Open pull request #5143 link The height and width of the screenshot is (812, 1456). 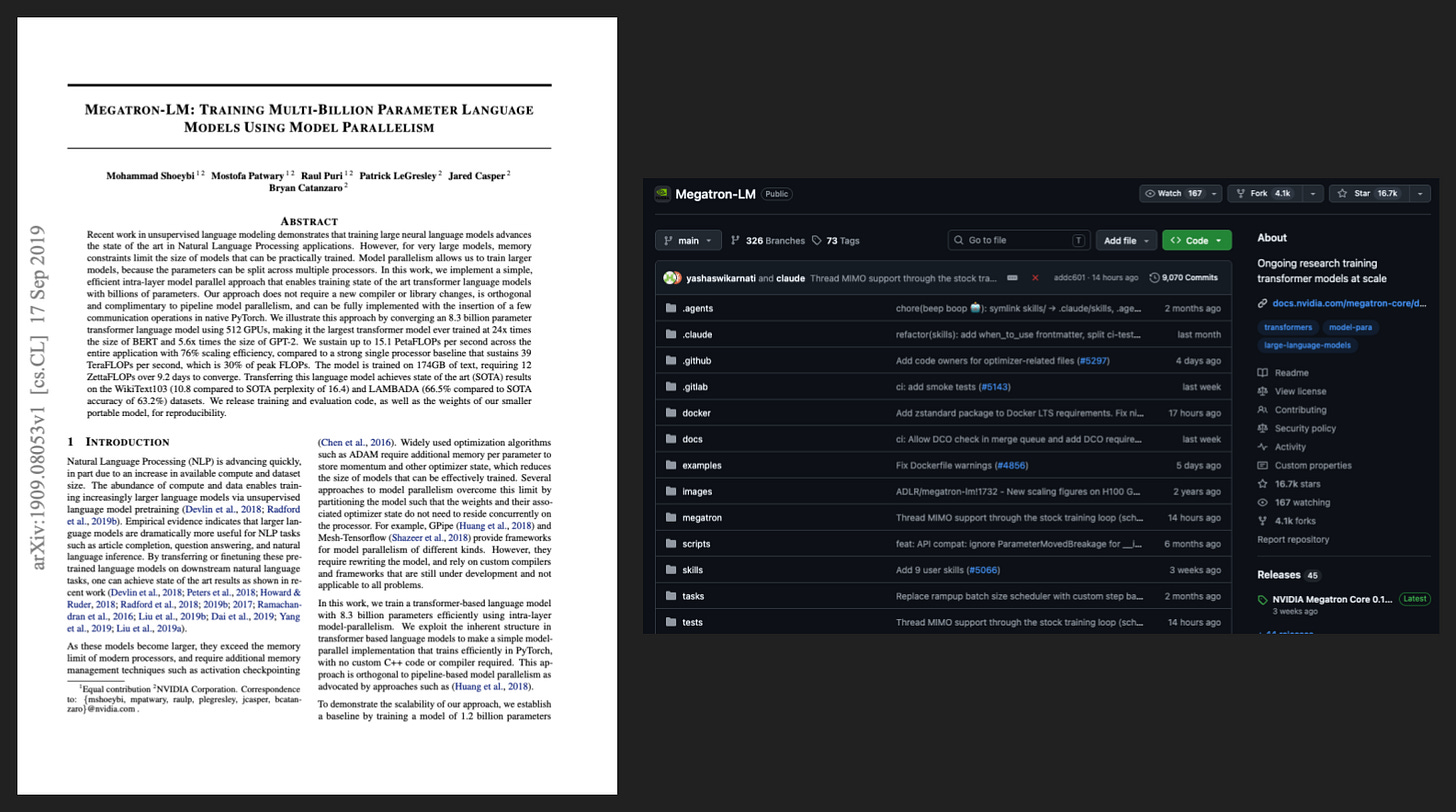click(x=992, y=387)
